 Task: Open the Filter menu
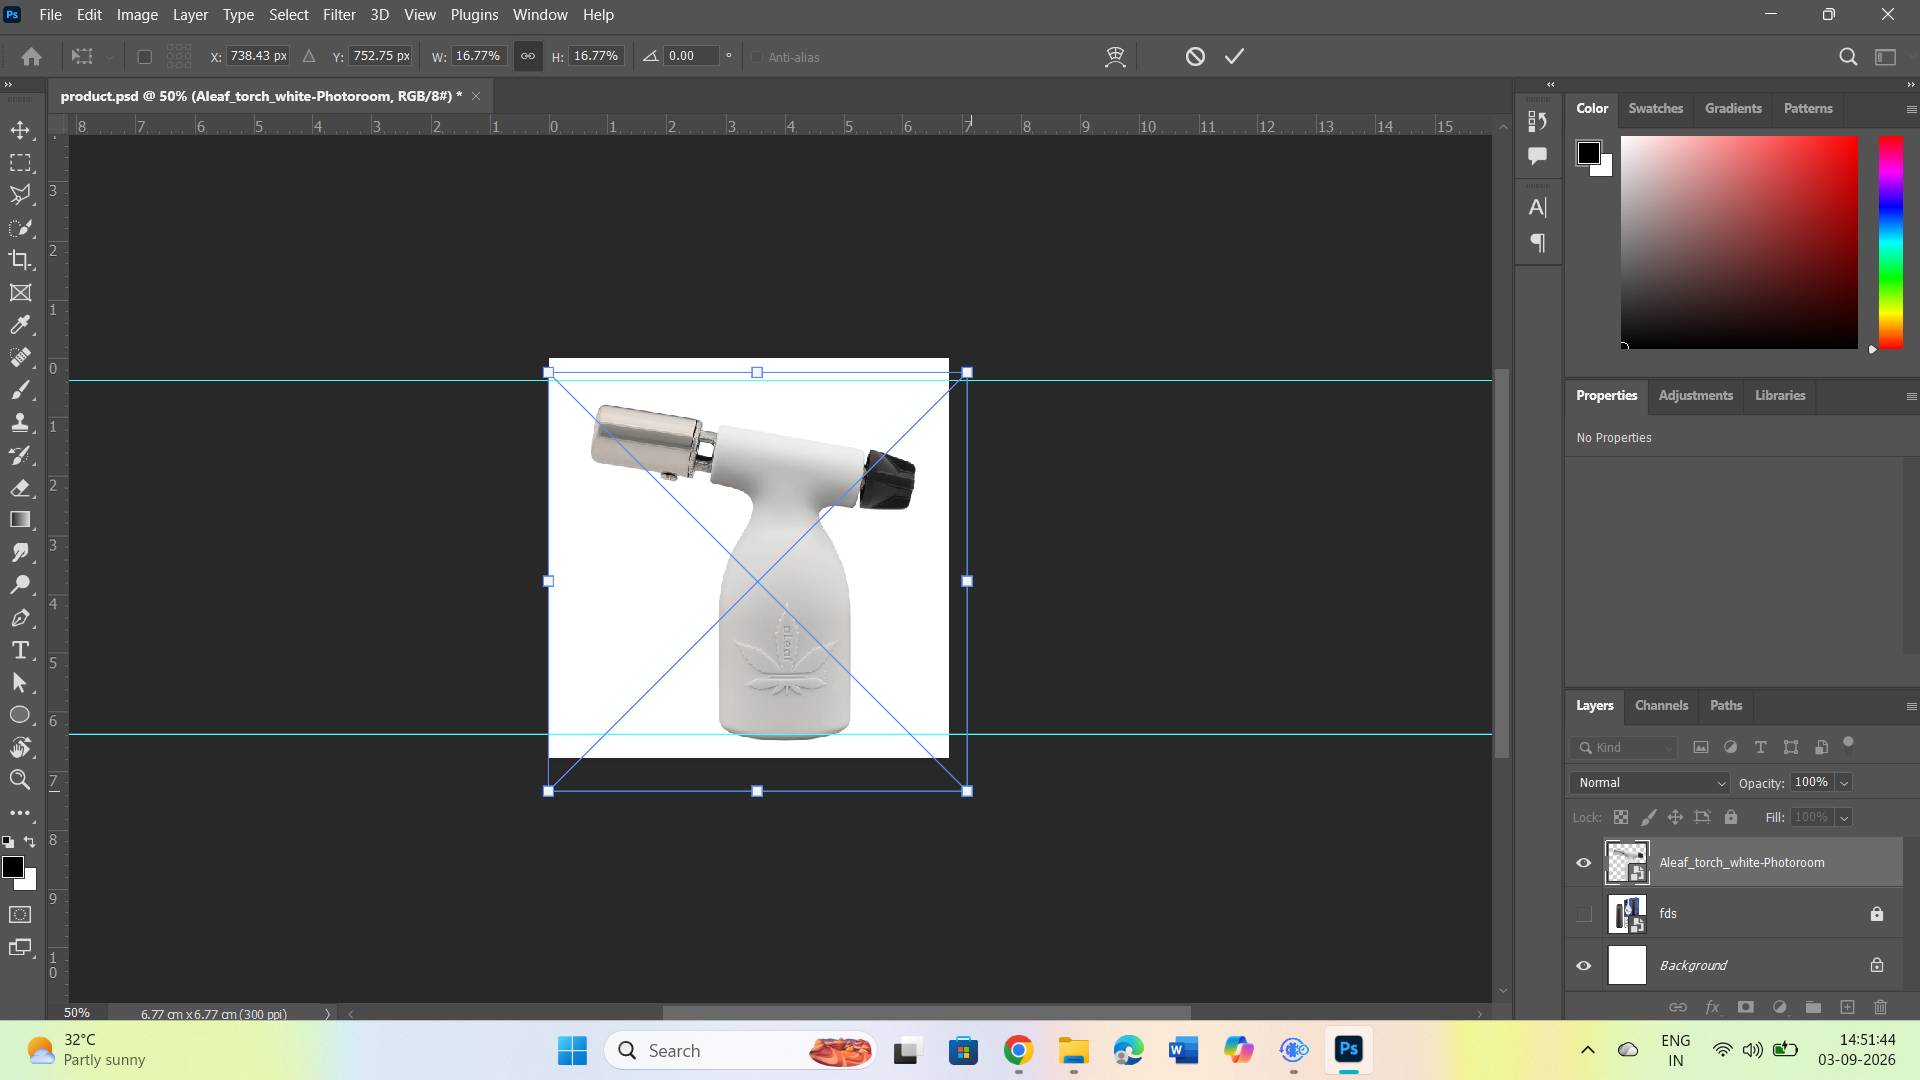coord(339,15)
